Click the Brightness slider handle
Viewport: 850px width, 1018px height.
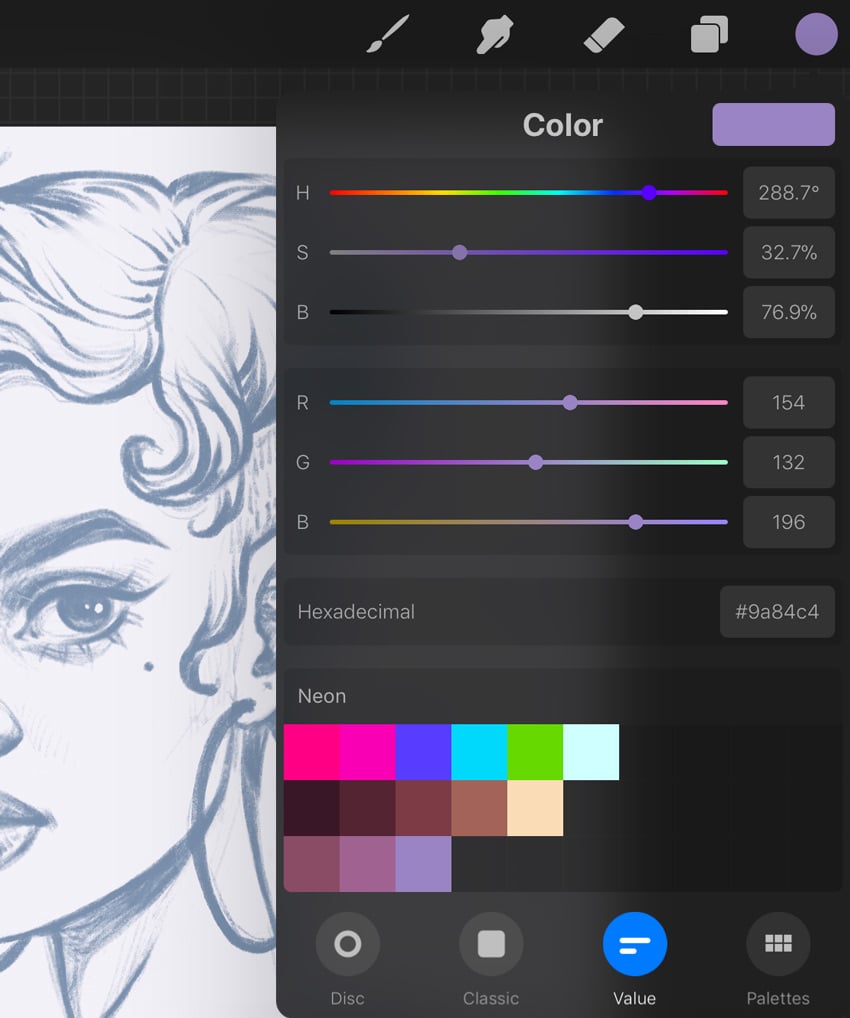coord(635,312)
